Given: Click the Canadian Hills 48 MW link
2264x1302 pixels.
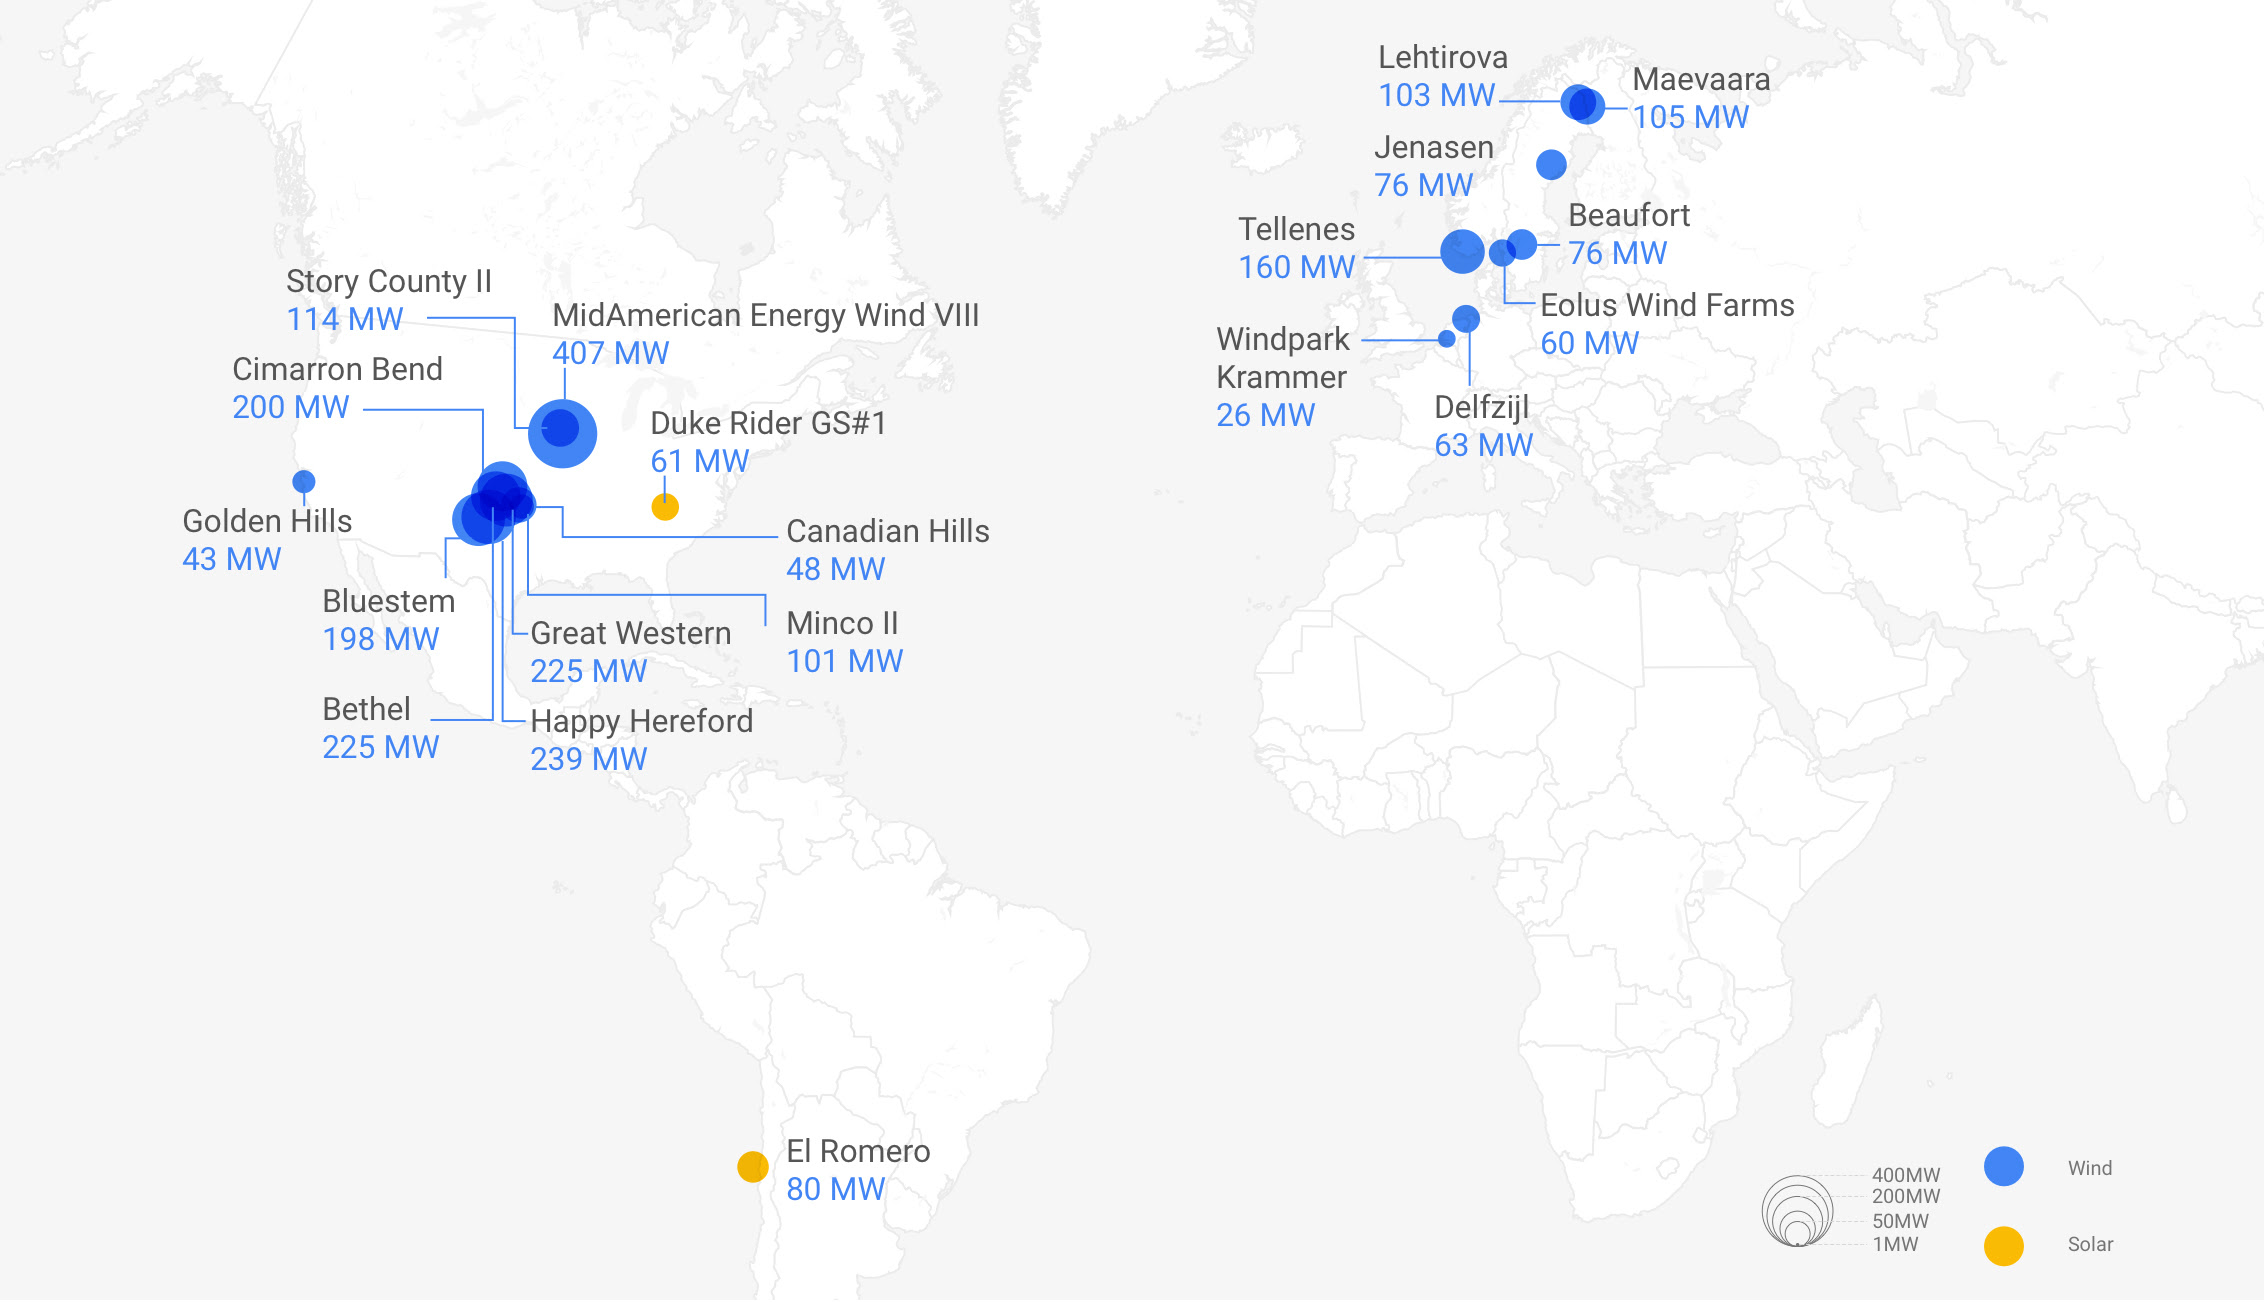Looking at the screenshot, I should (836, 570).
